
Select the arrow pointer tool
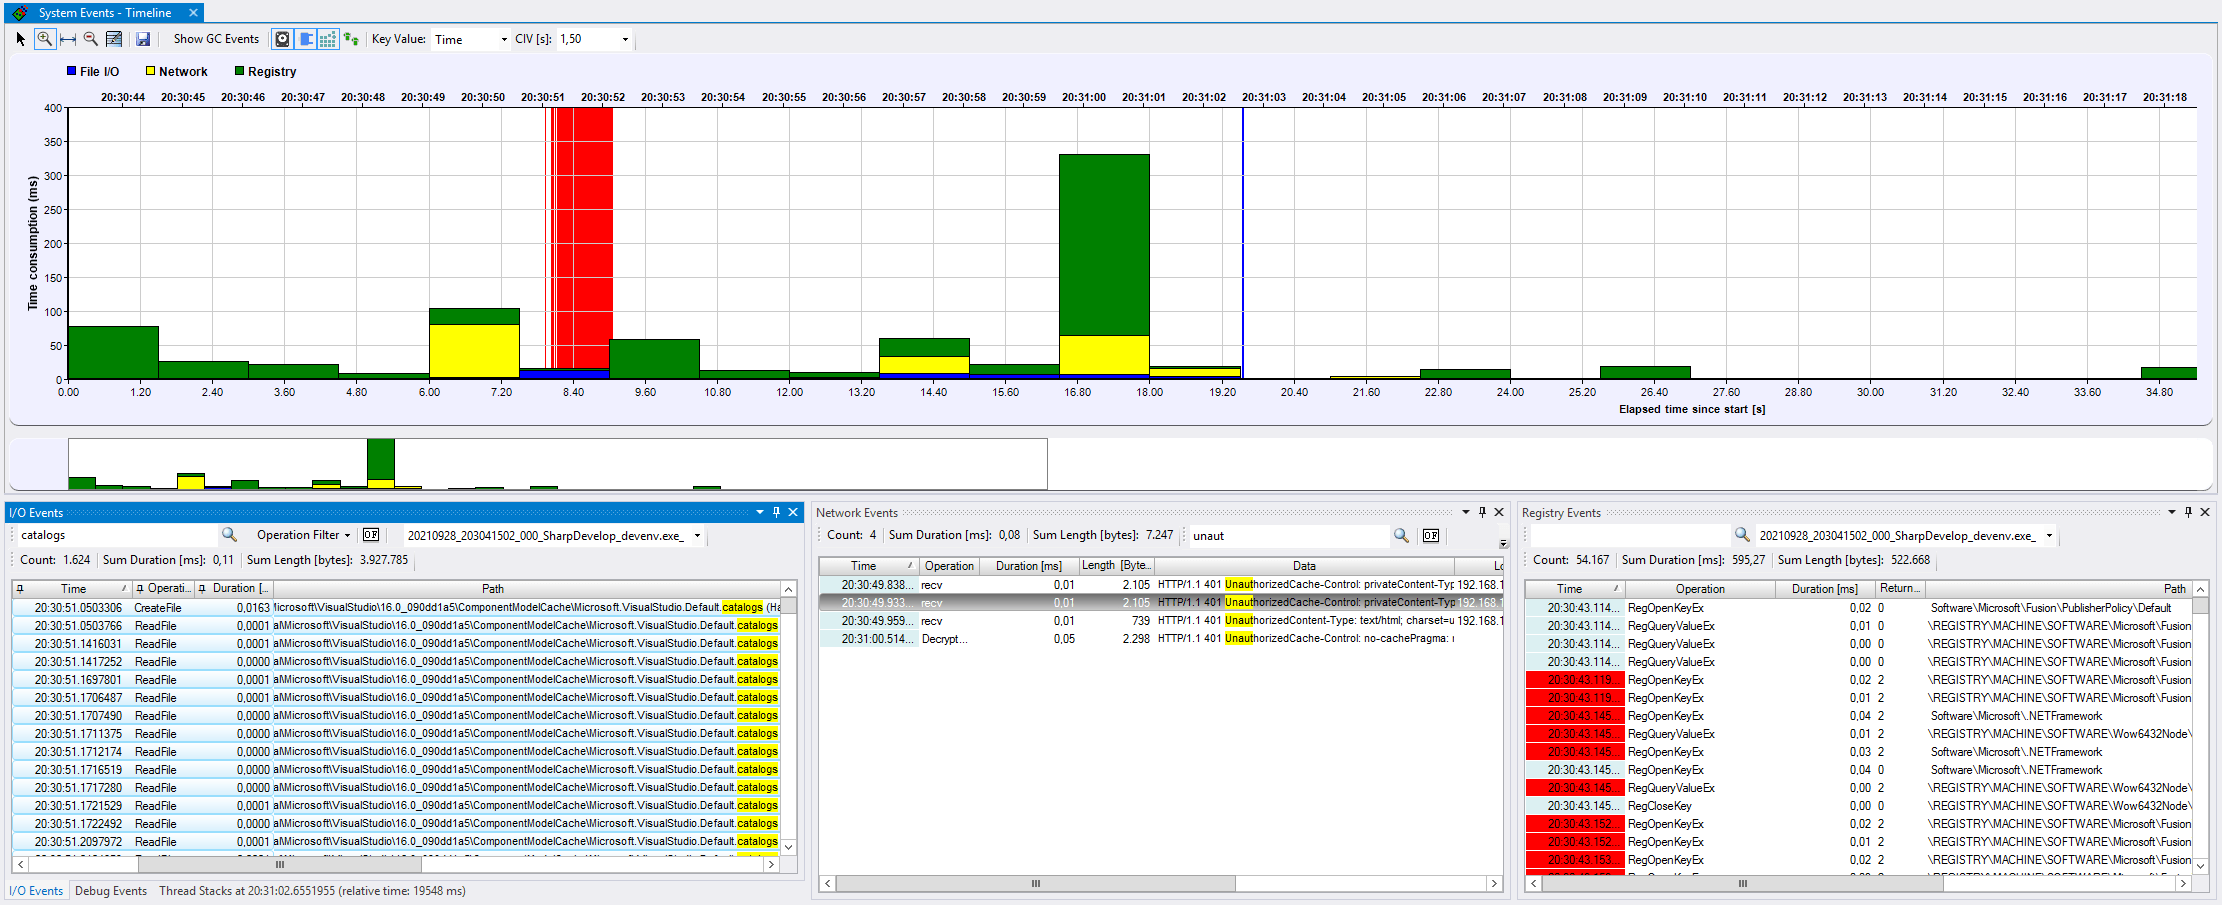pos(19,39)
